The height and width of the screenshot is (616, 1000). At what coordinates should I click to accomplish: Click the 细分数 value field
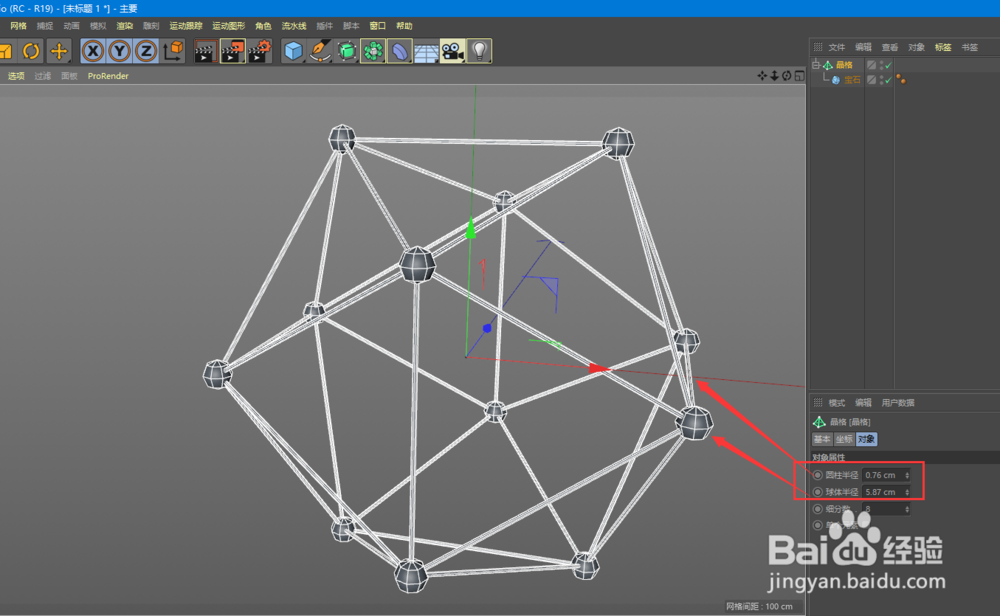click(886, 509)
